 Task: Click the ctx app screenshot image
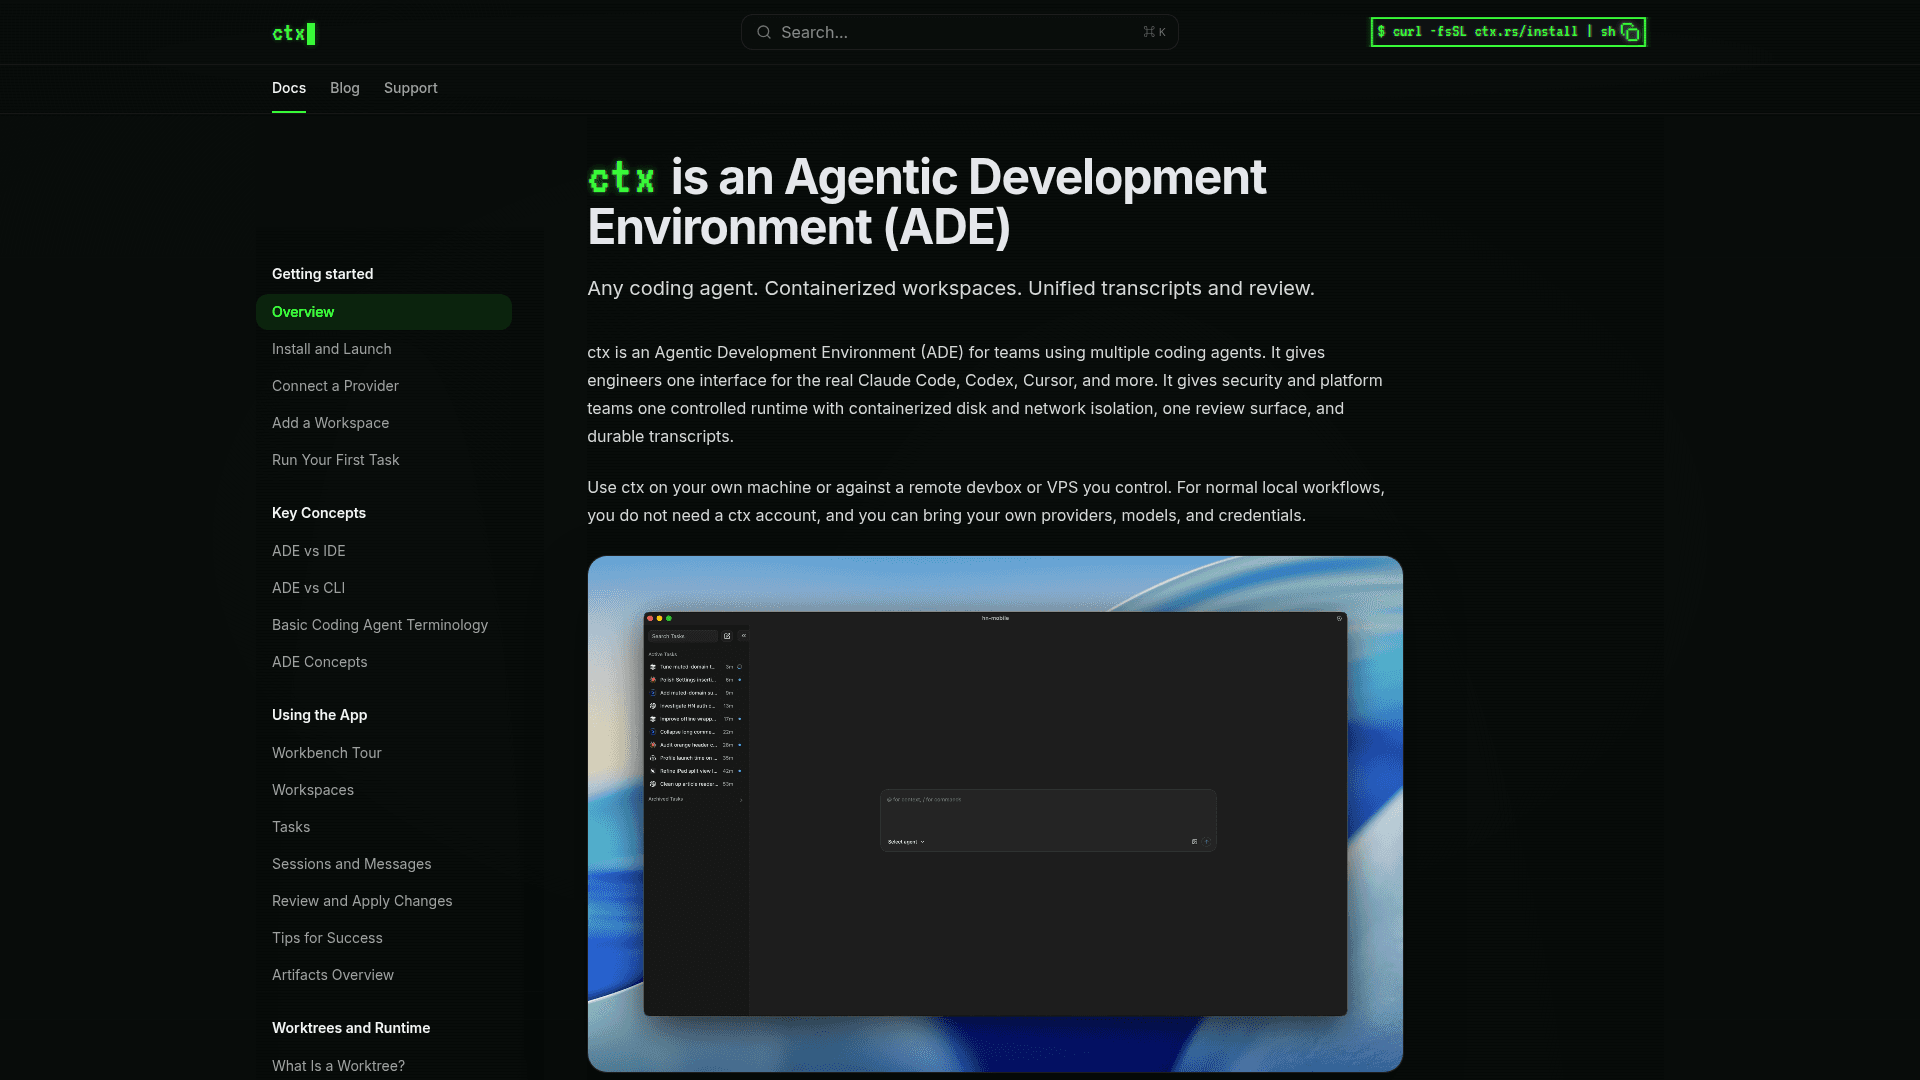(x=994, y=813)
